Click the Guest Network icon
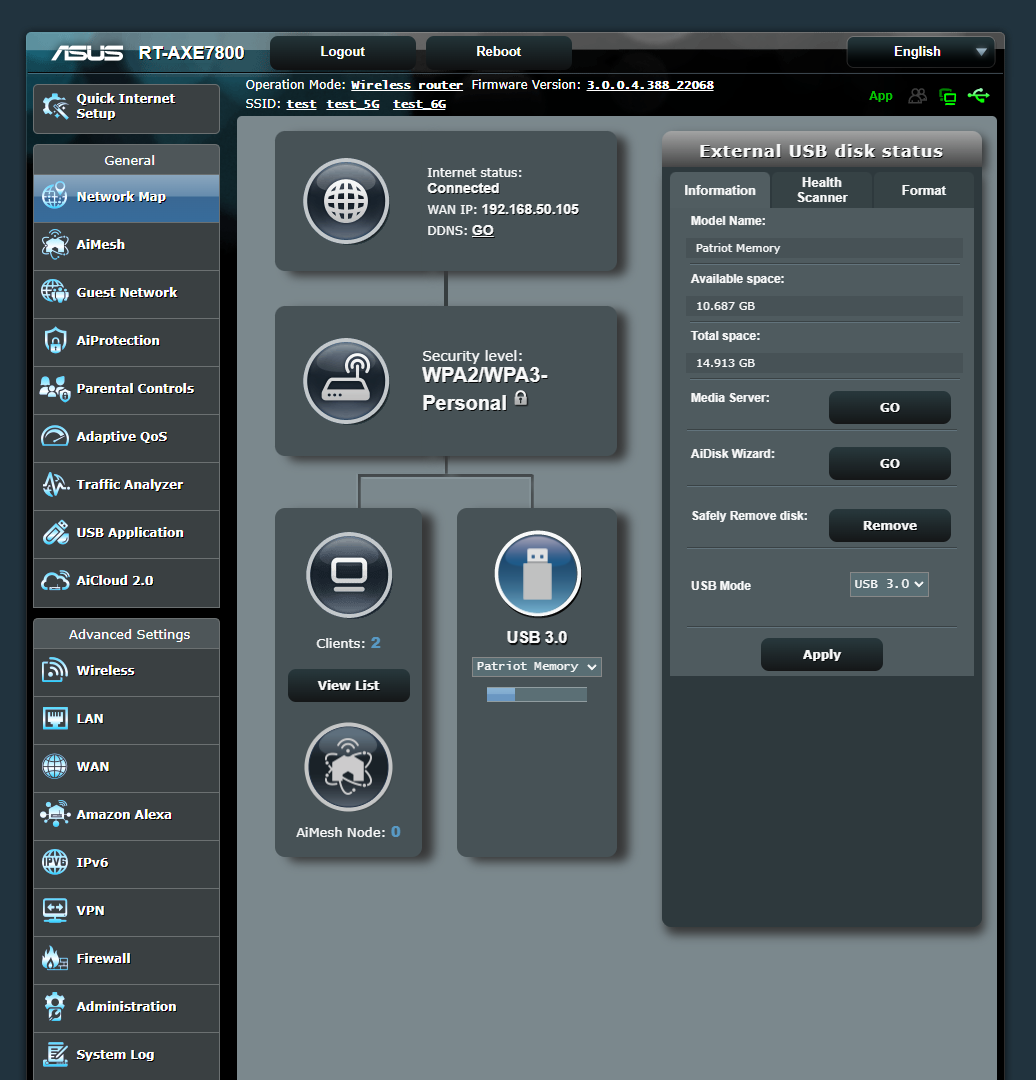Image resolution: width=1036 pixels, height=1080 pixels. point(55,292)
